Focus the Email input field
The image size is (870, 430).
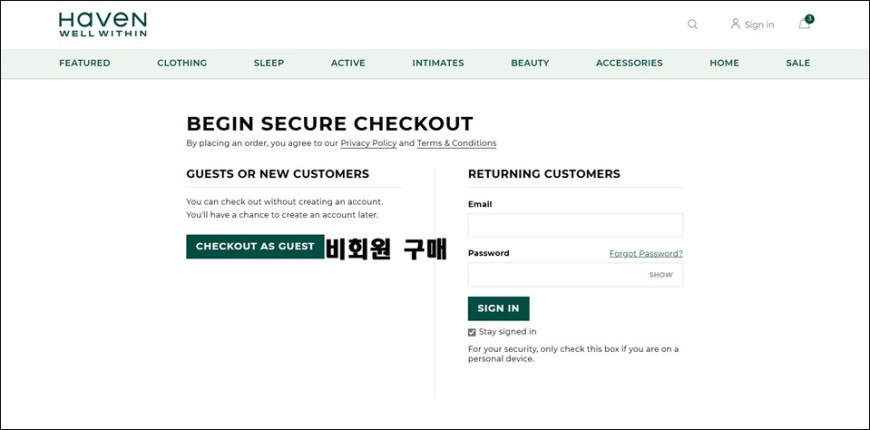pos(575,226)
